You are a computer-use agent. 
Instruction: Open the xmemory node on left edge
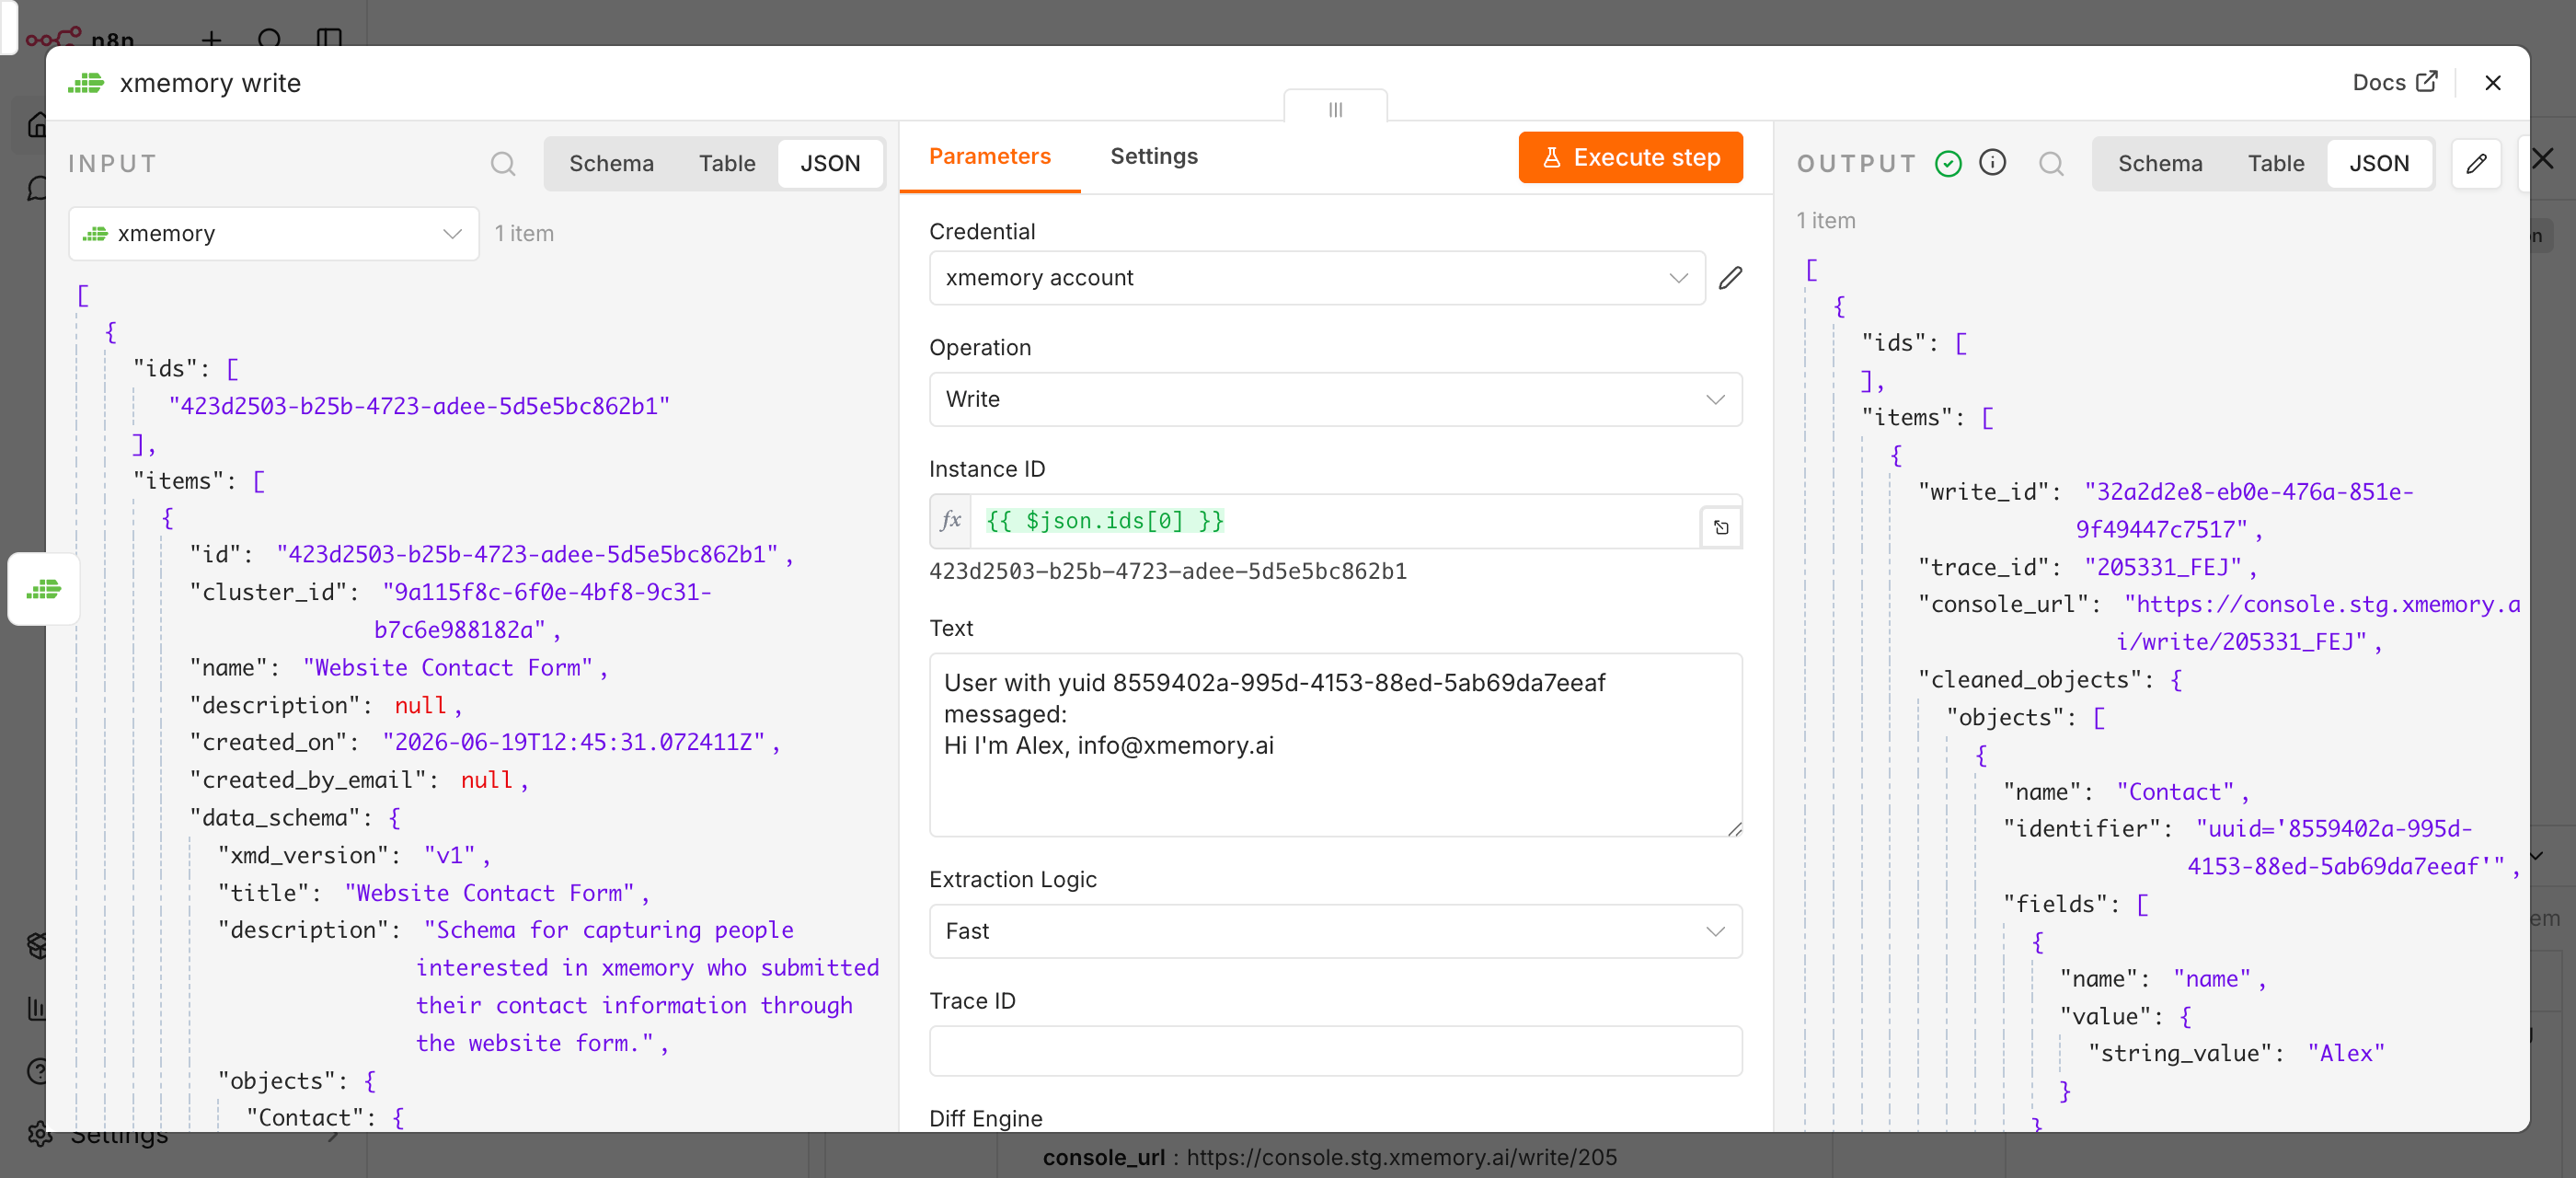[x=43, y=589]
